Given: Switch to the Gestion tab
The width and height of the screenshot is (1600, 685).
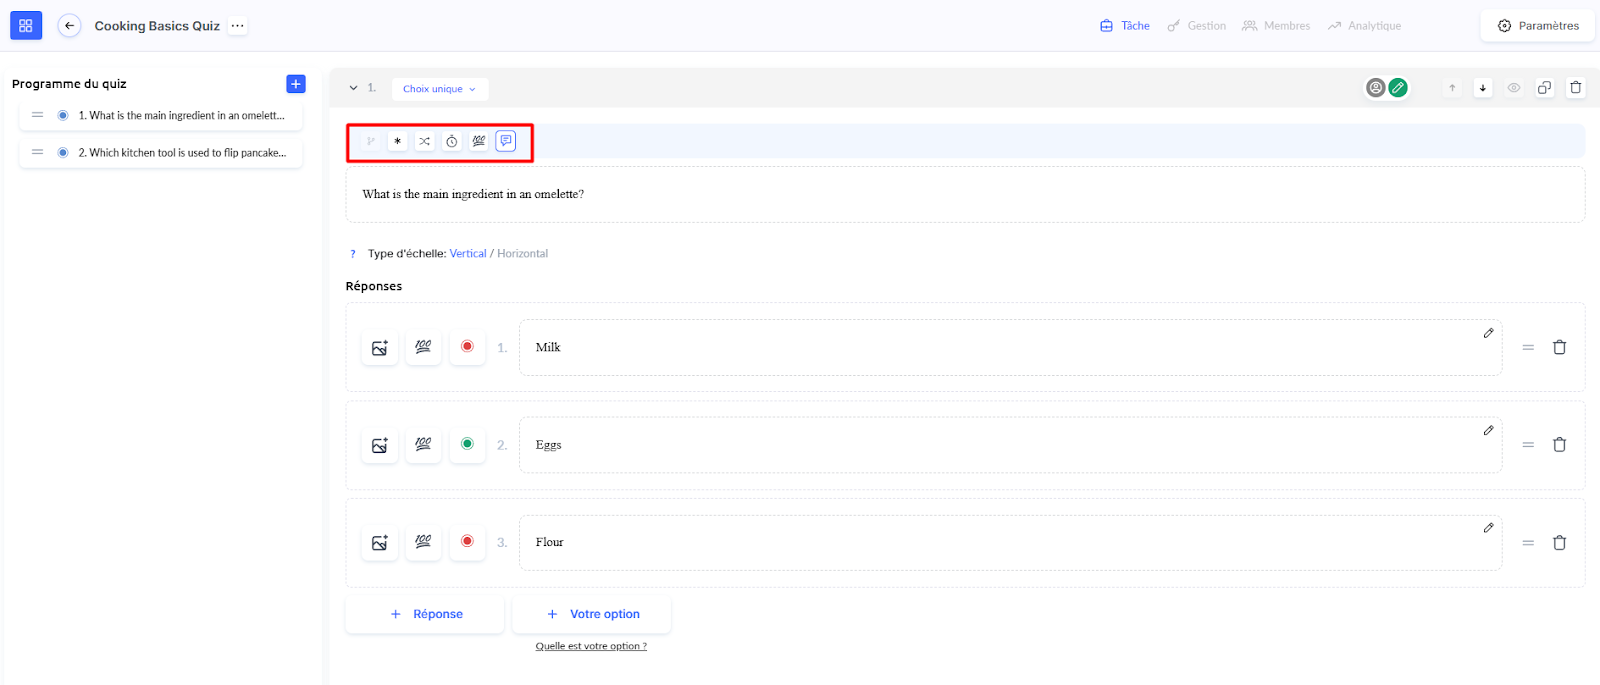Looking at the screenshot, I should coord(1197,26).
